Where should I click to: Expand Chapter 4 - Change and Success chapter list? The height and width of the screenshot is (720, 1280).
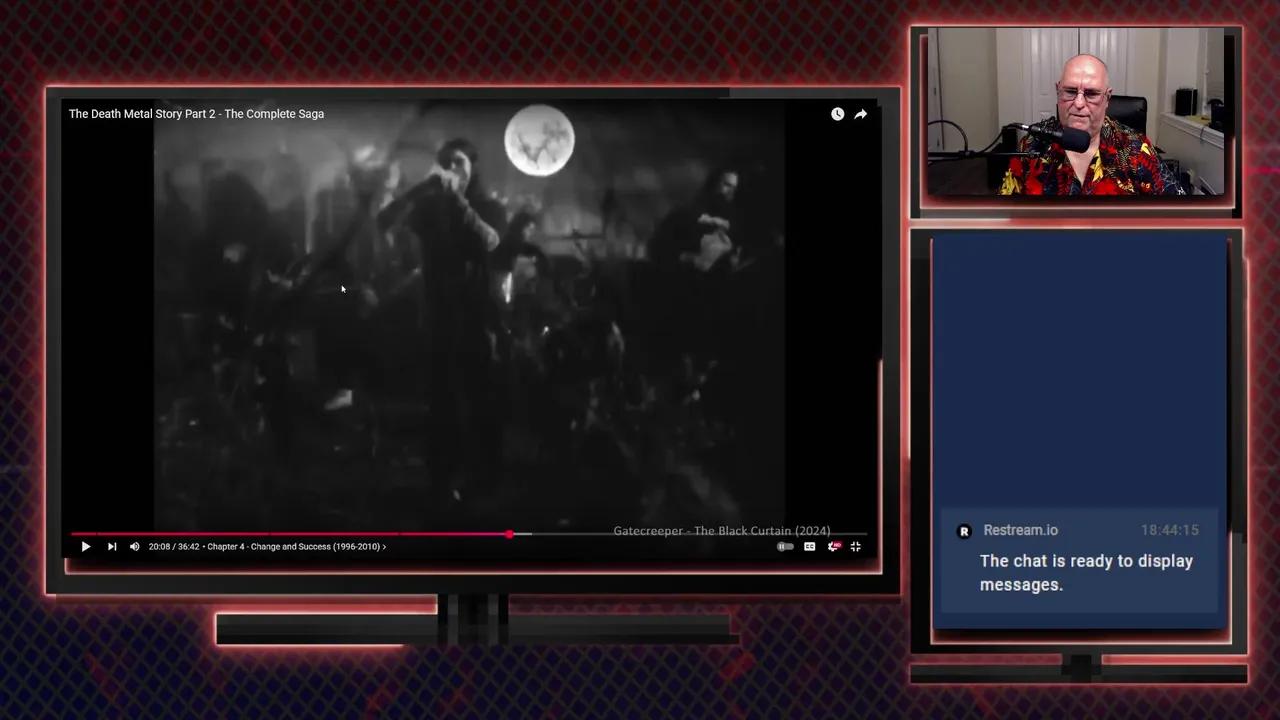pyautogui.click(x=296, y=547)
